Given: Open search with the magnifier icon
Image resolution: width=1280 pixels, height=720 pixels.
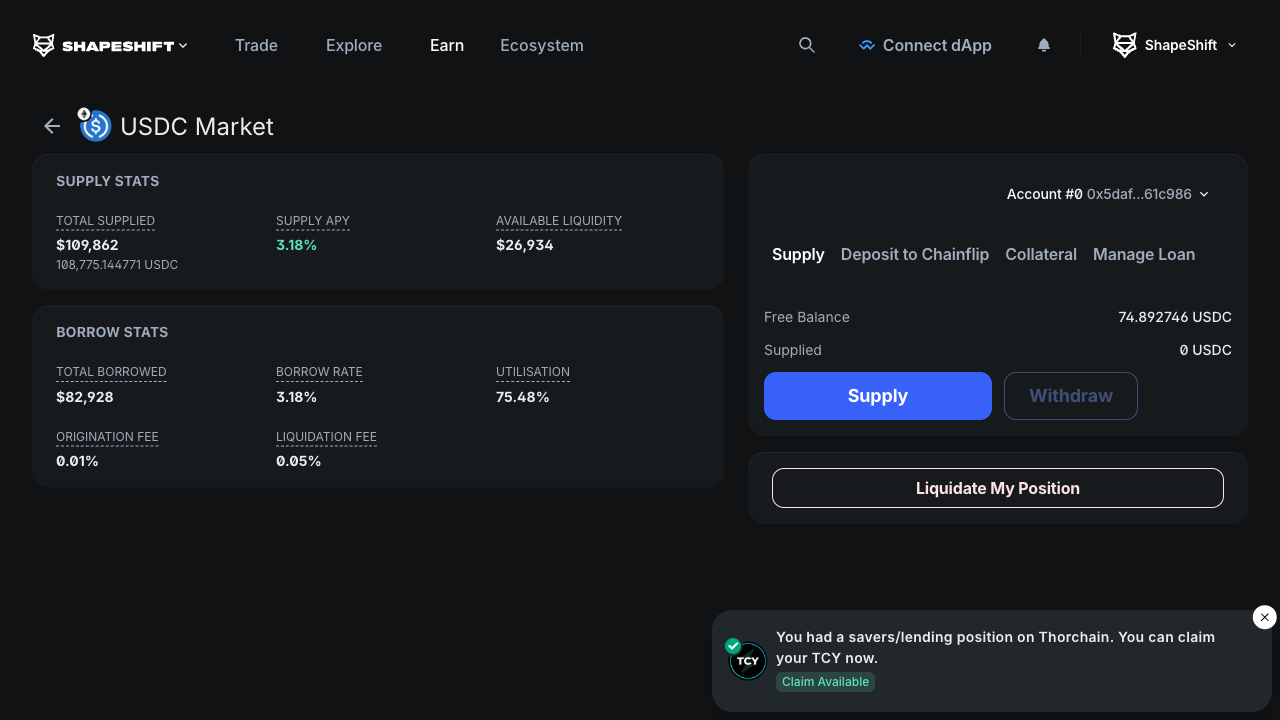Looking at the screenshot, I should pyautogui.click(x=807, y=45).
